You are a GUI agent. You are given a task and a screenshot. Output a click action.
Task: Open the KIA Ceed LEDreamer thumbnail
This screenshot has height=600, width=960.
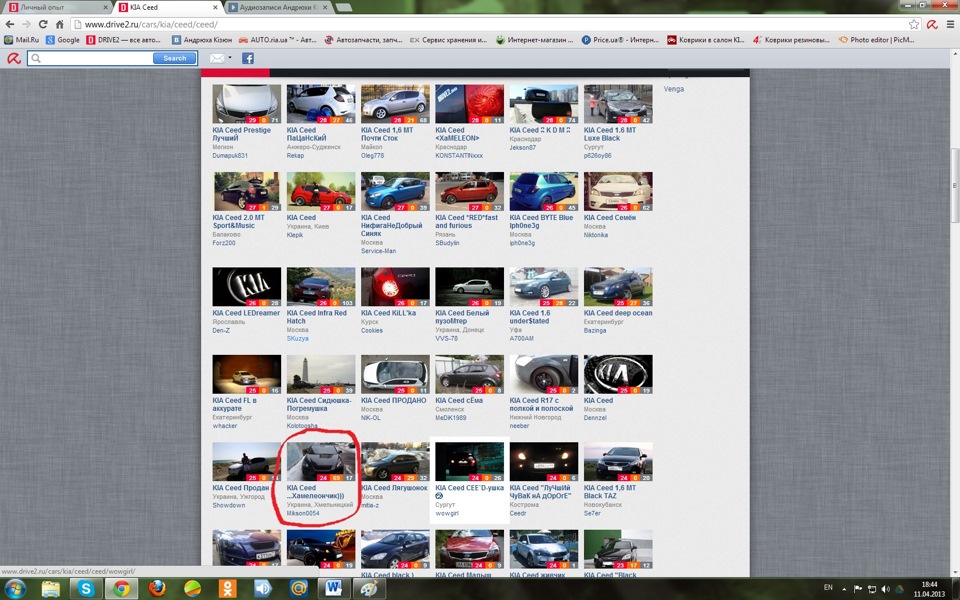(x=246, y=287)
